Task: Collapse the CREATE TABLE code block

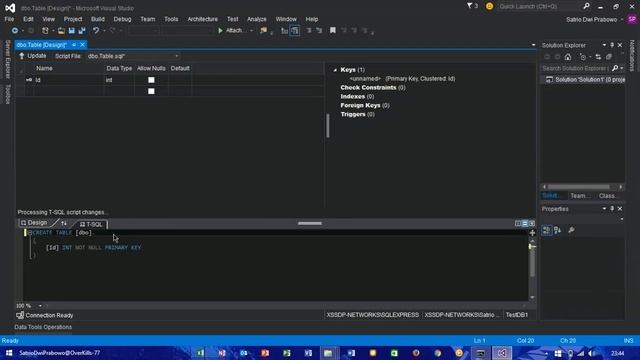Action: (x=30, y=233)
